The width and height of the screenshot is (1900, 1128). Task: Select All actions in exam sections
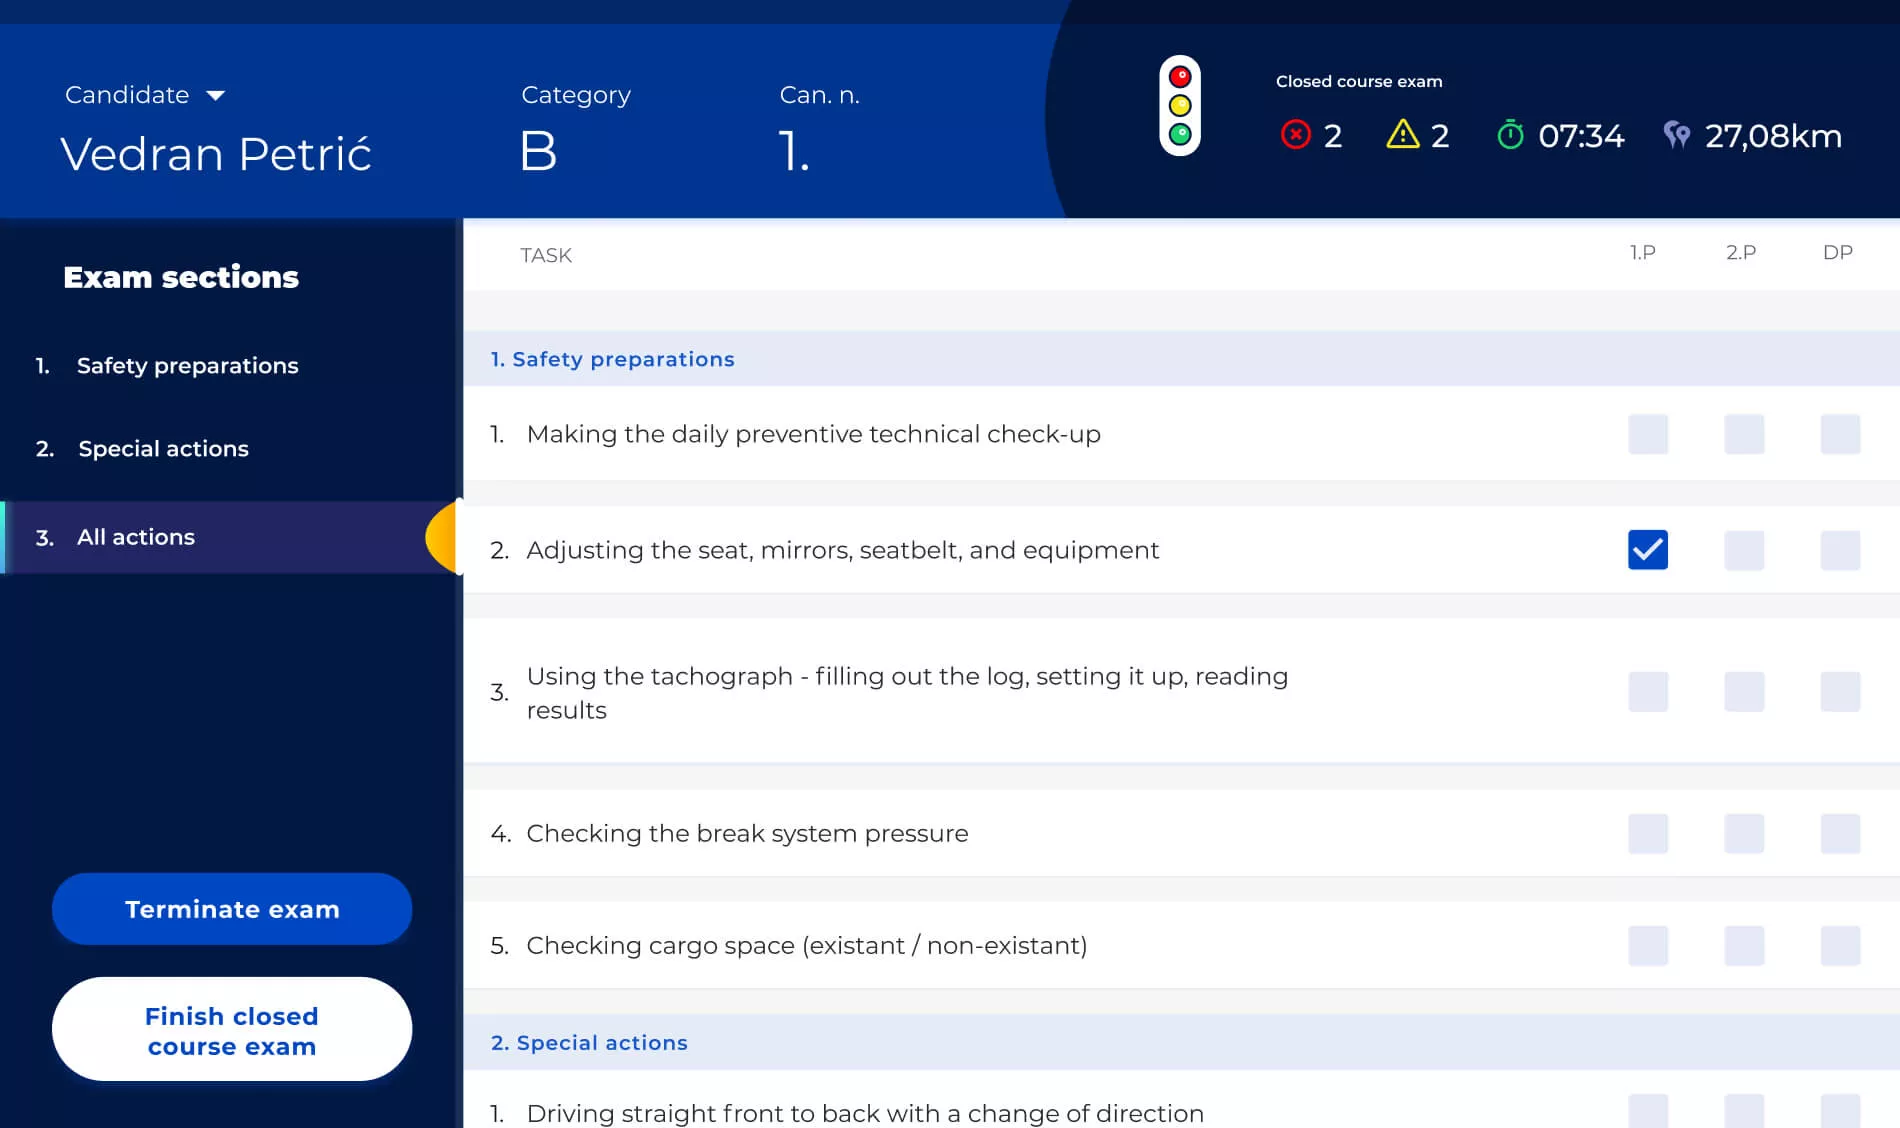point(136,537)
